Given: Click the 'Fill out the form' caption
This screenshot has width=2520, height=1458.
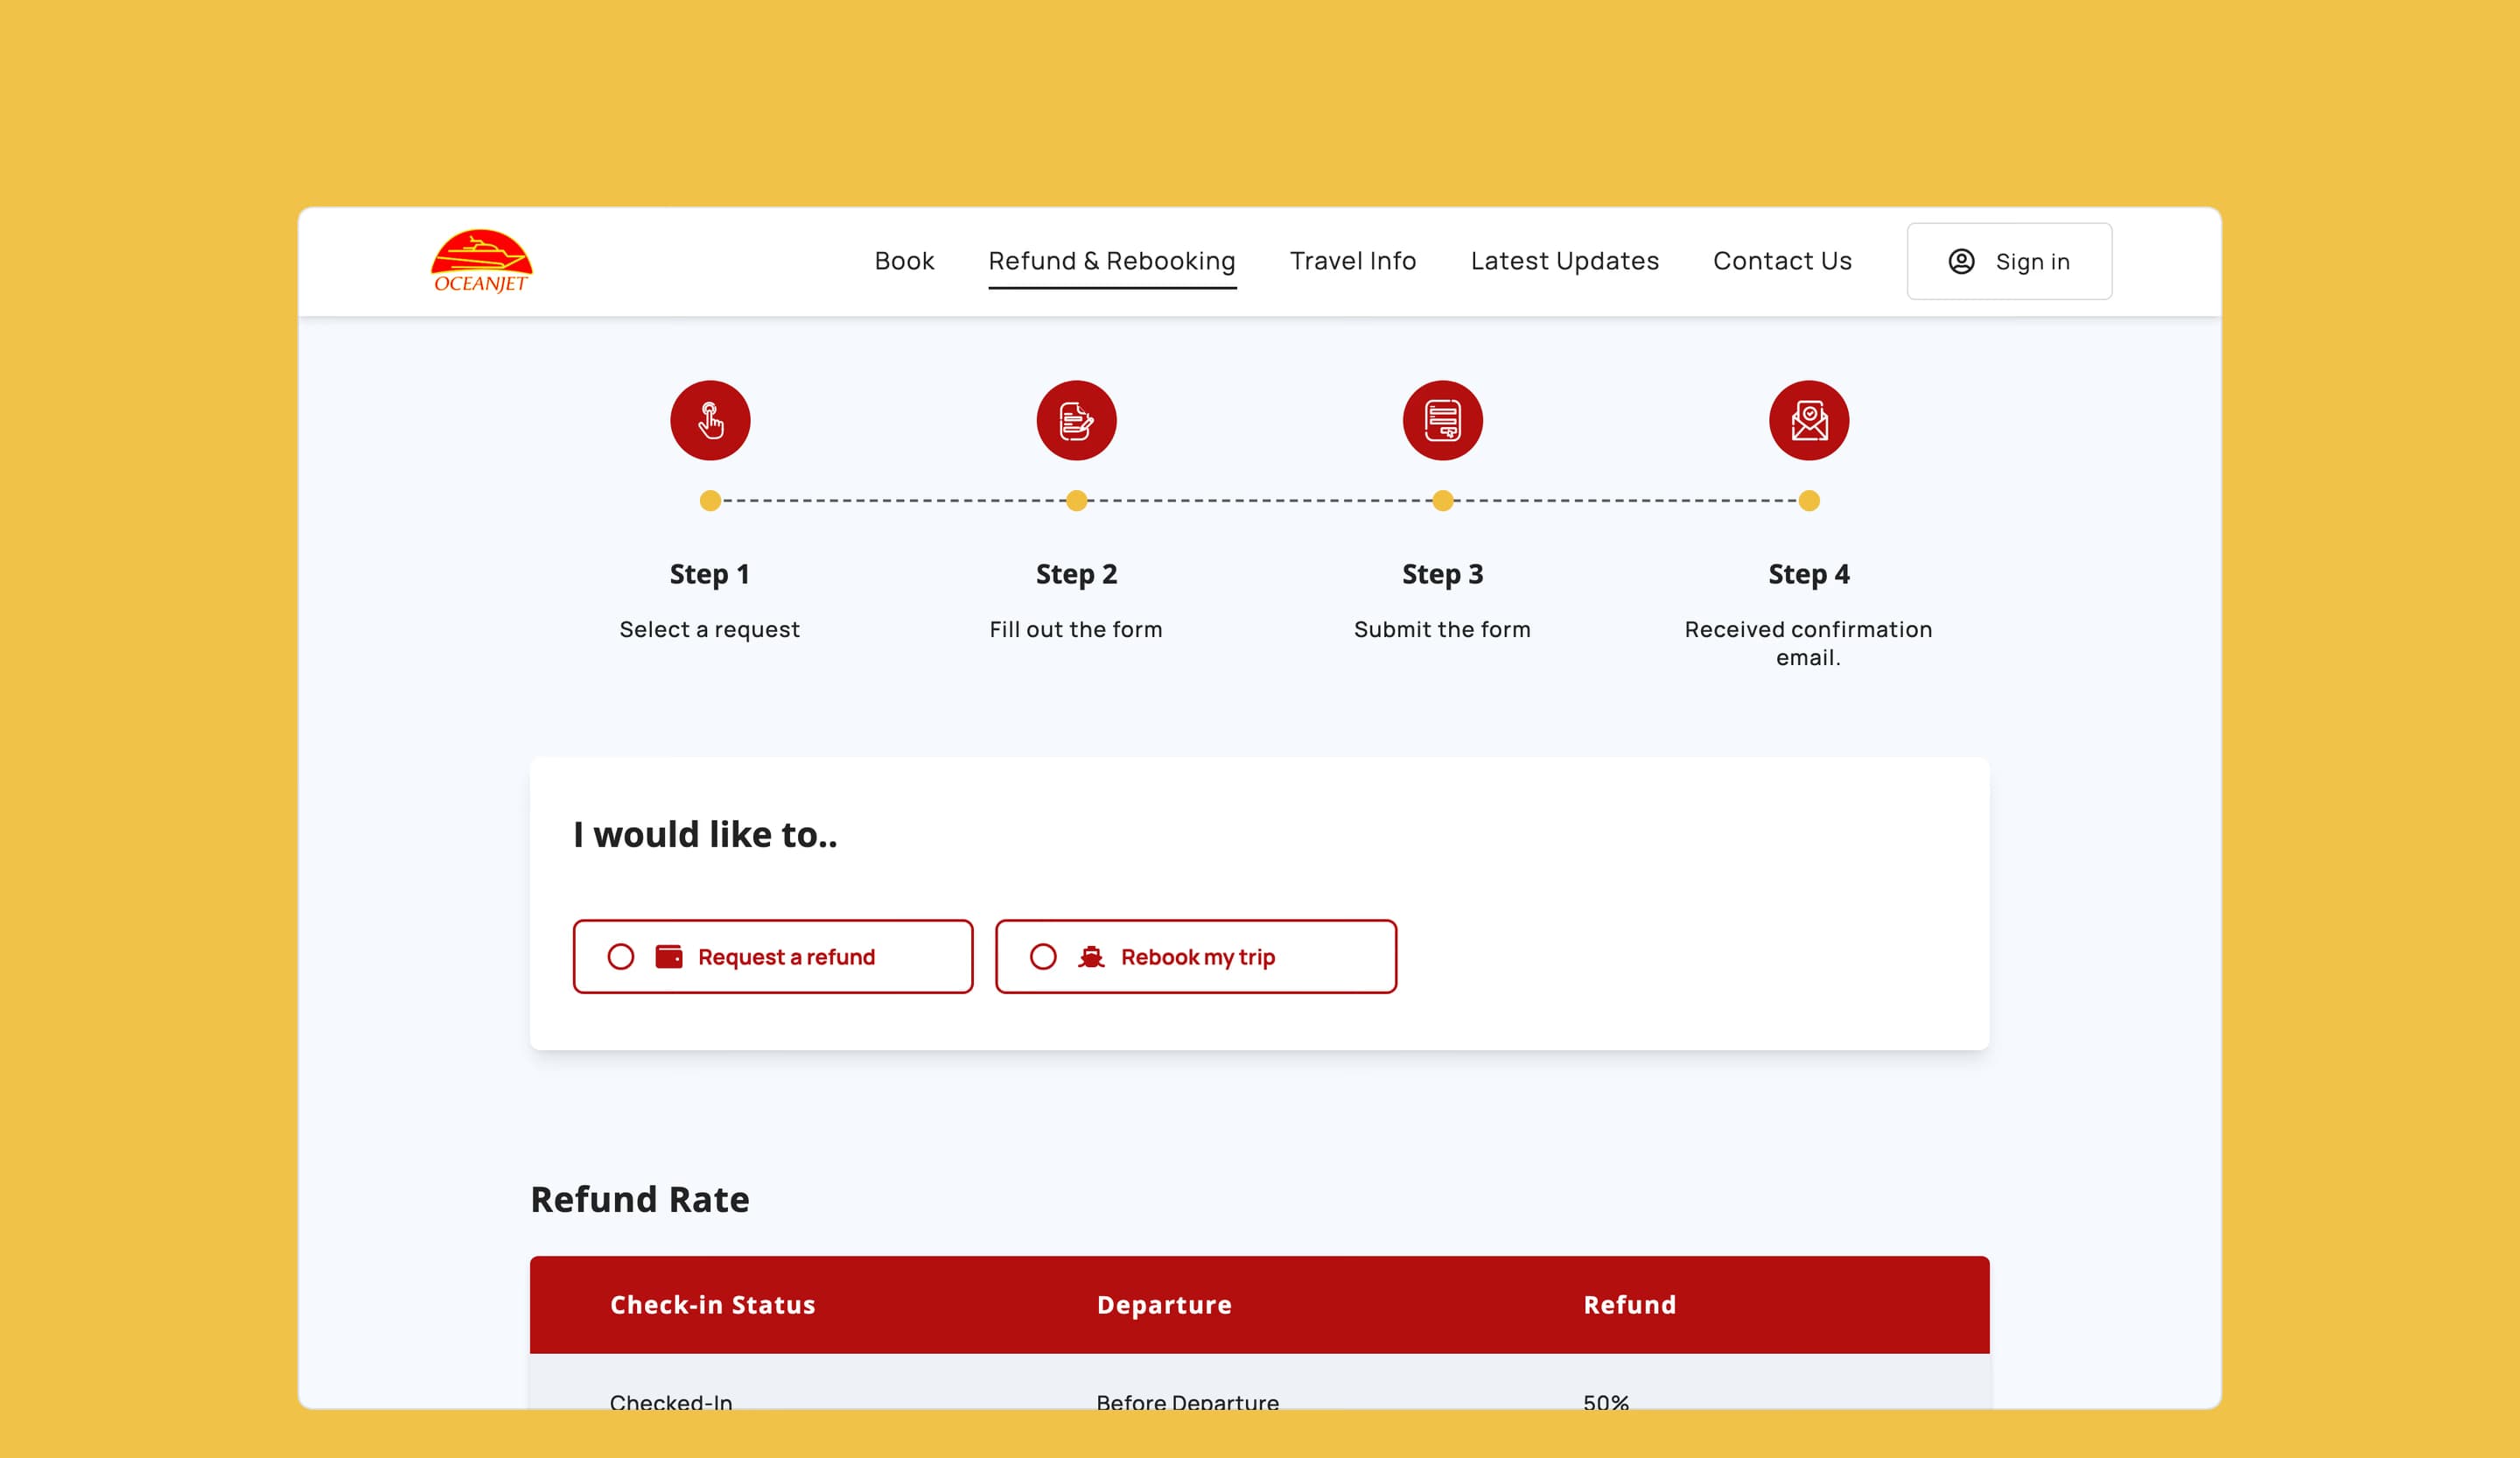Looking at the screenshot, I should [1076, 629].
